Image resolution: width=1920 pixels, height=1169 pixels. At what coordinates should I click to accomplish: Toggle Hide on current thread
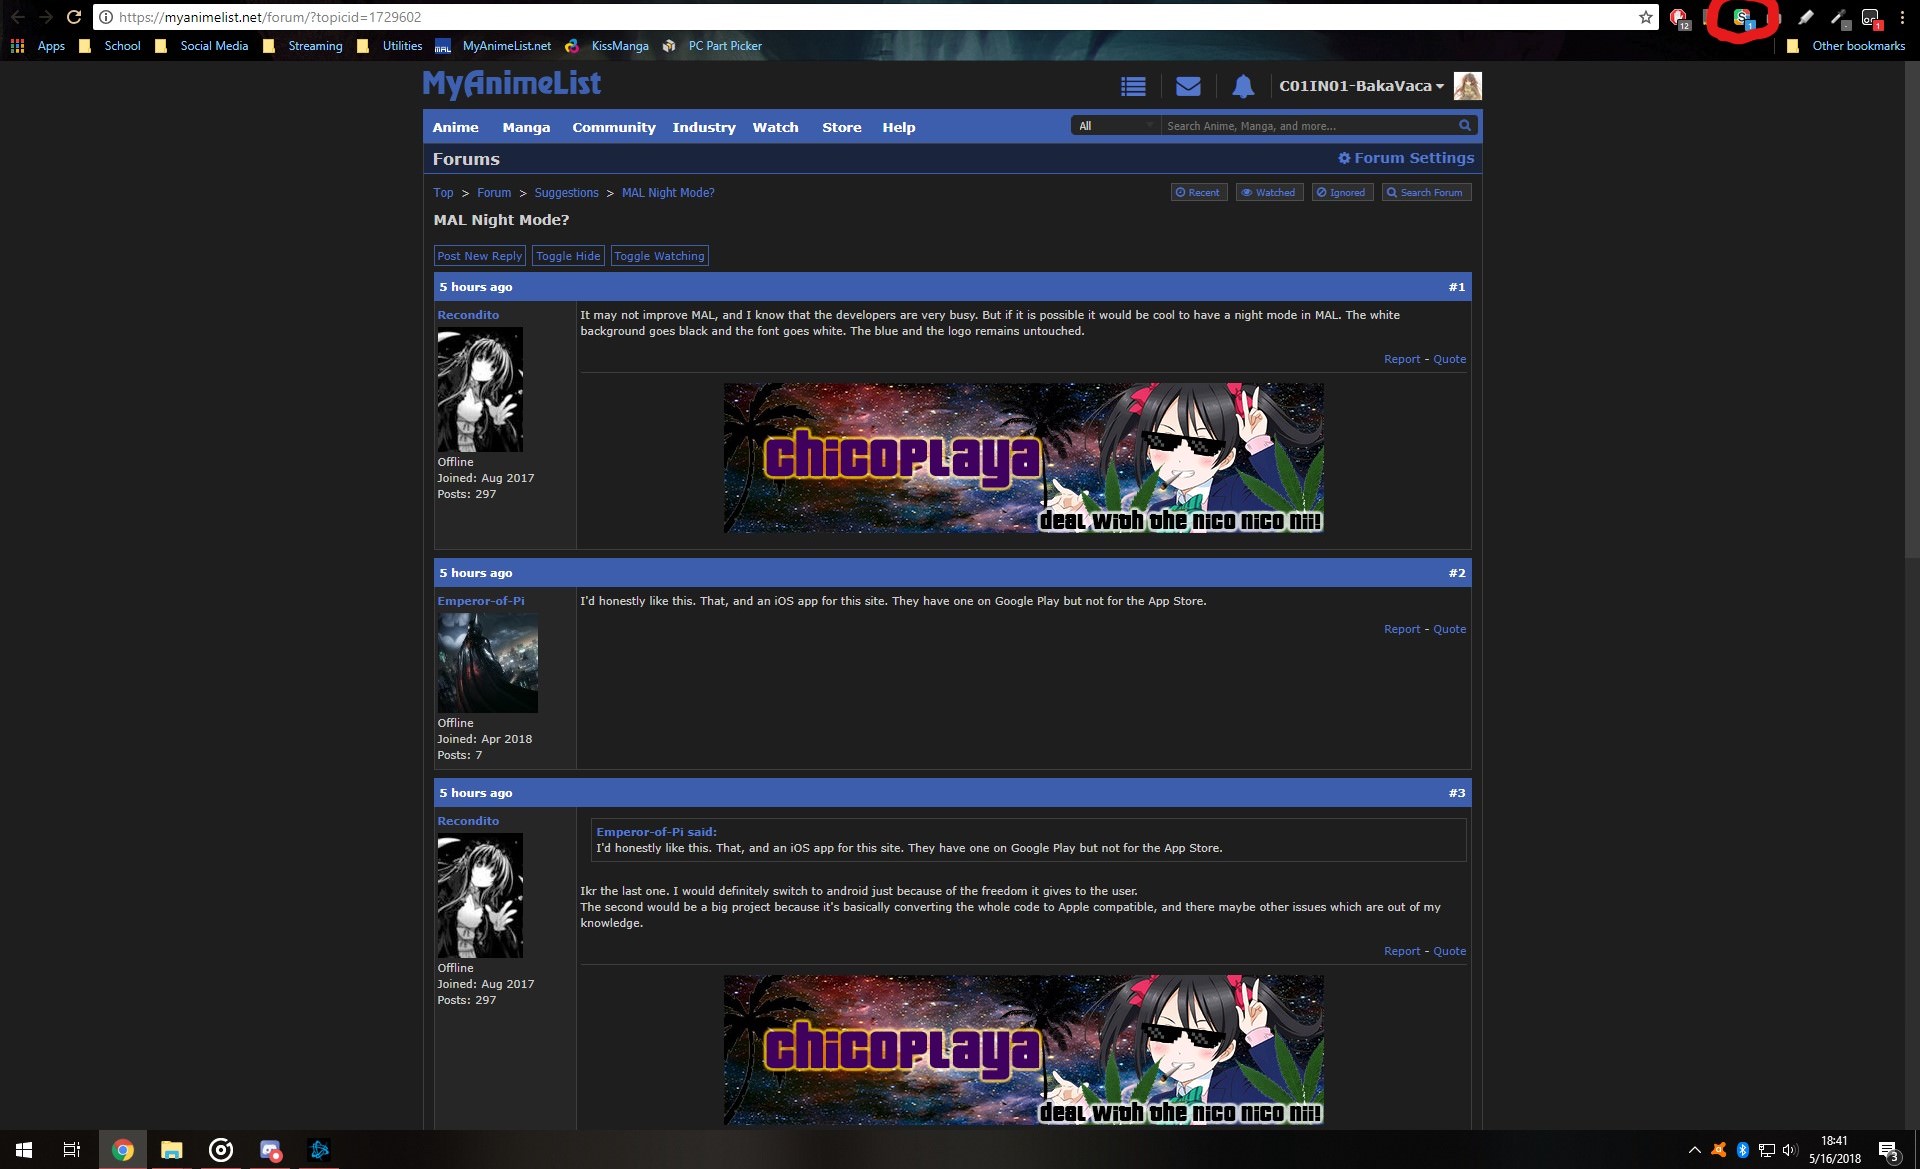(568, 255)
